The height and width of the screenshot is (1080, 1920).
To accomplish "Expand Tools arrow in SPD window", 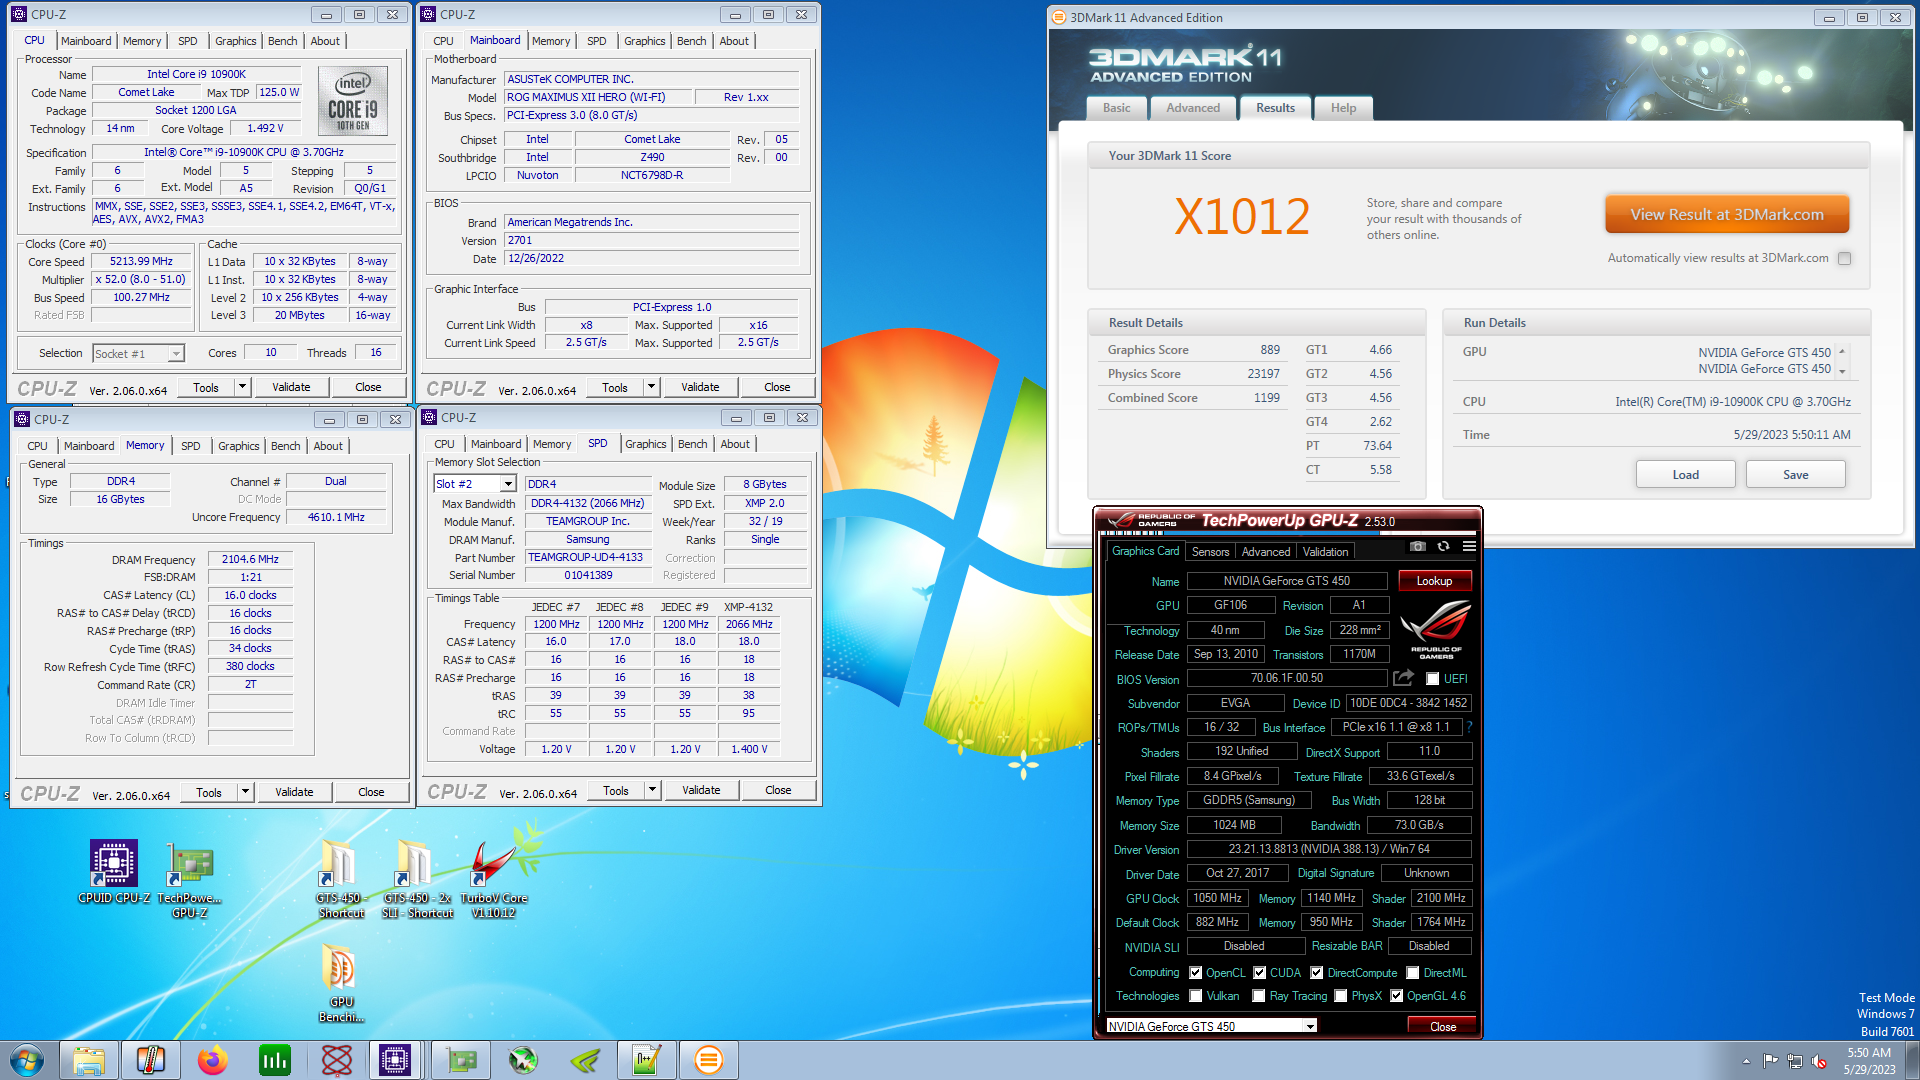I will [652, 790].
